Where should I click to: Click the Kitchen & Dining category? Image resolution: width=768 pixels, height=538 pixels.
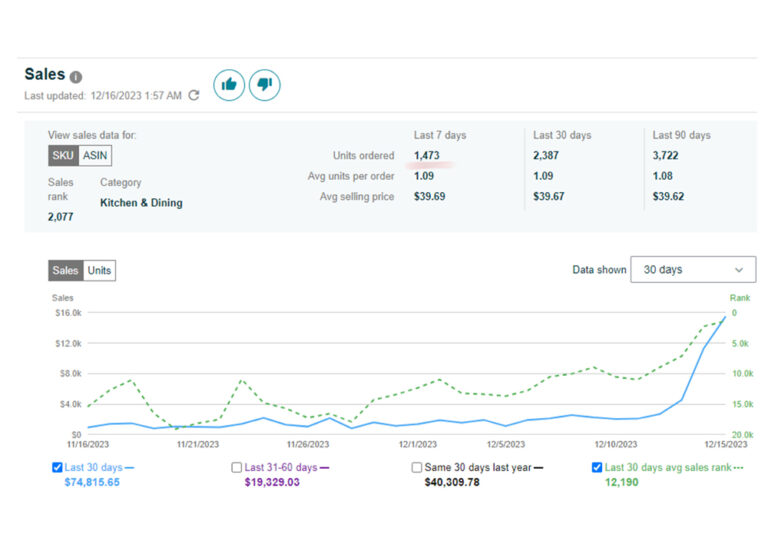pyautogui.click(x=141, y=203)
